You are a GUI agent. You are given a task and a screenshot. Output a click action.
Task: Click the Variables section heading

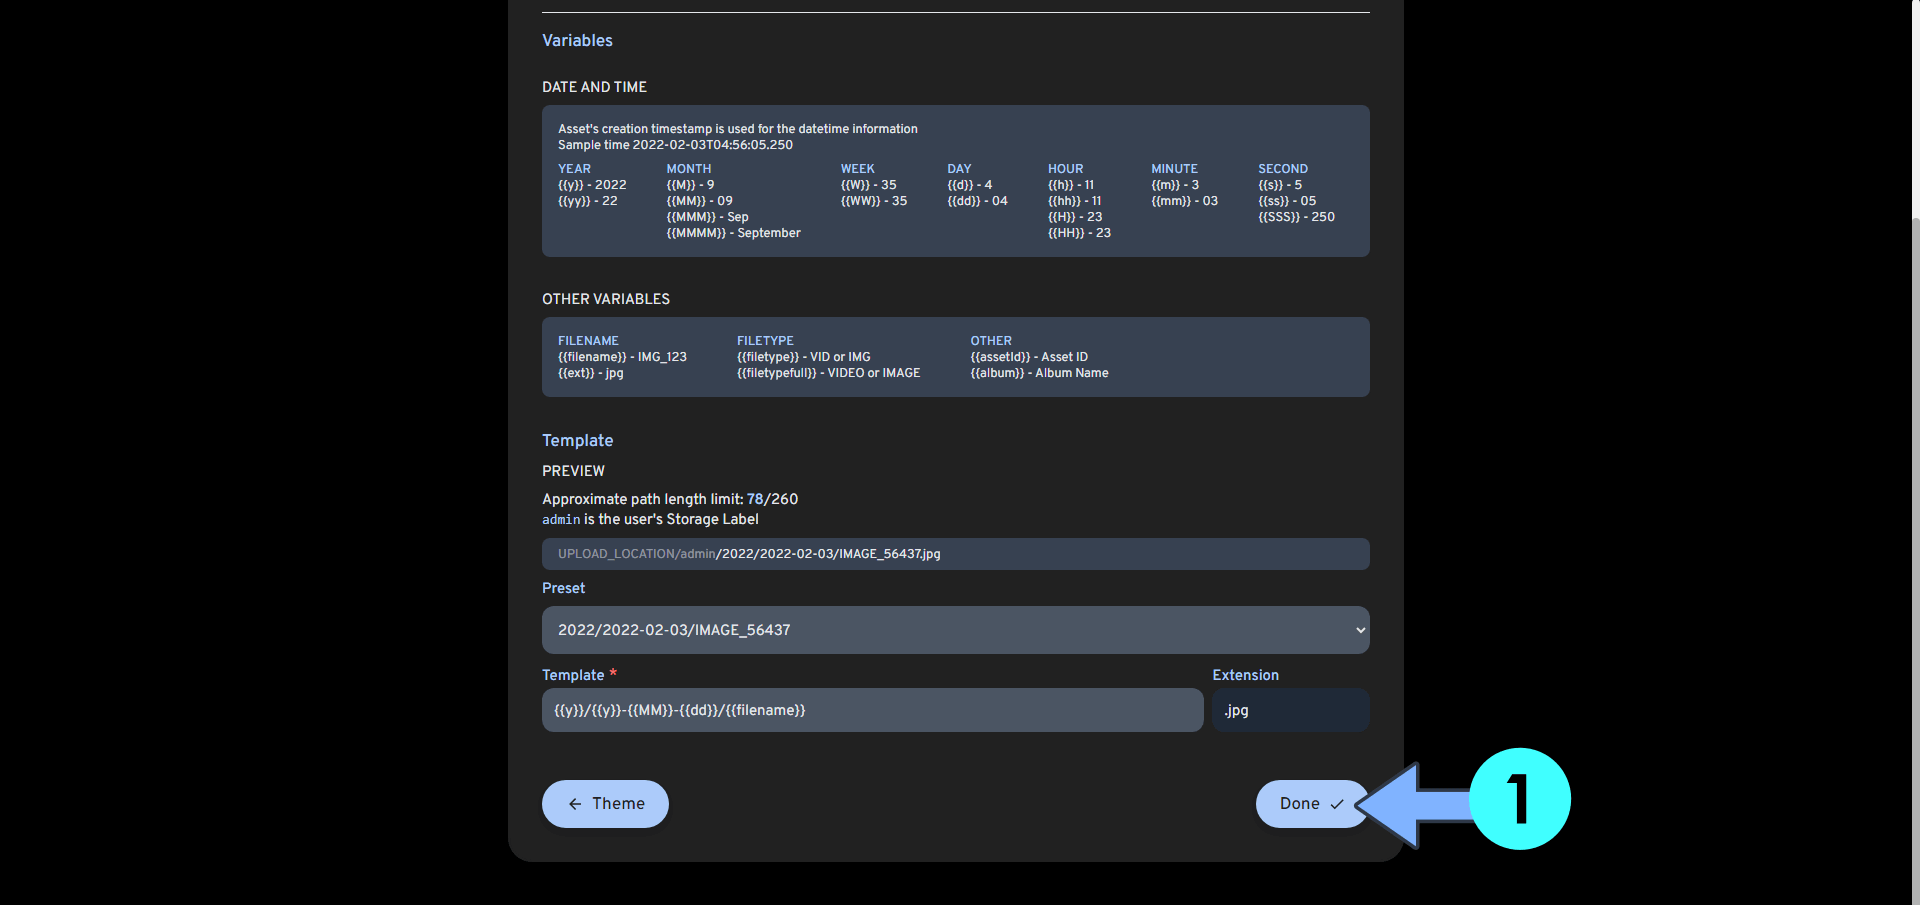[577, 41]
